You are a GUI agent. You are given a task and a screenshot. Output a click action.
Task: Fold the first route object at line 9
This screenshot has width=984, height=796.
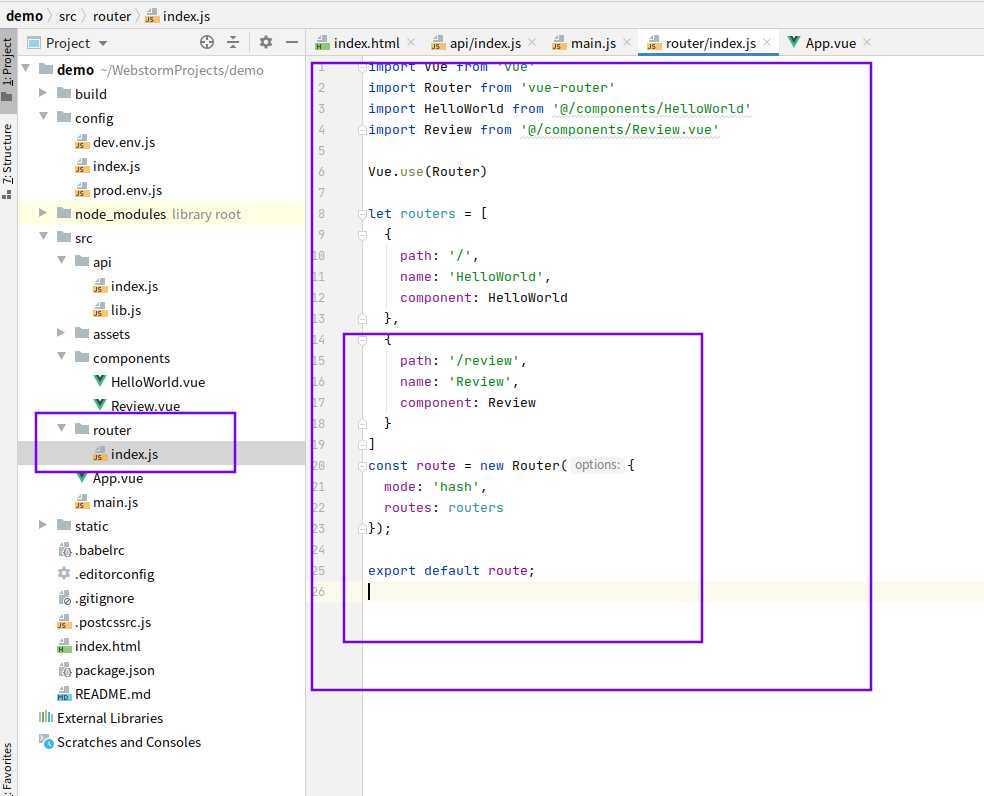tap(362, 235)
